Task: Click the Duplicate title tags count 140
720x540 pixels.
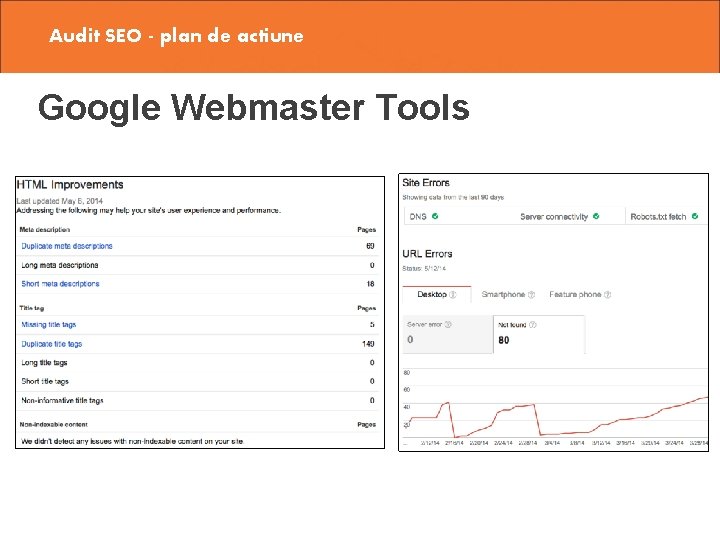Action: coord(368,344)
